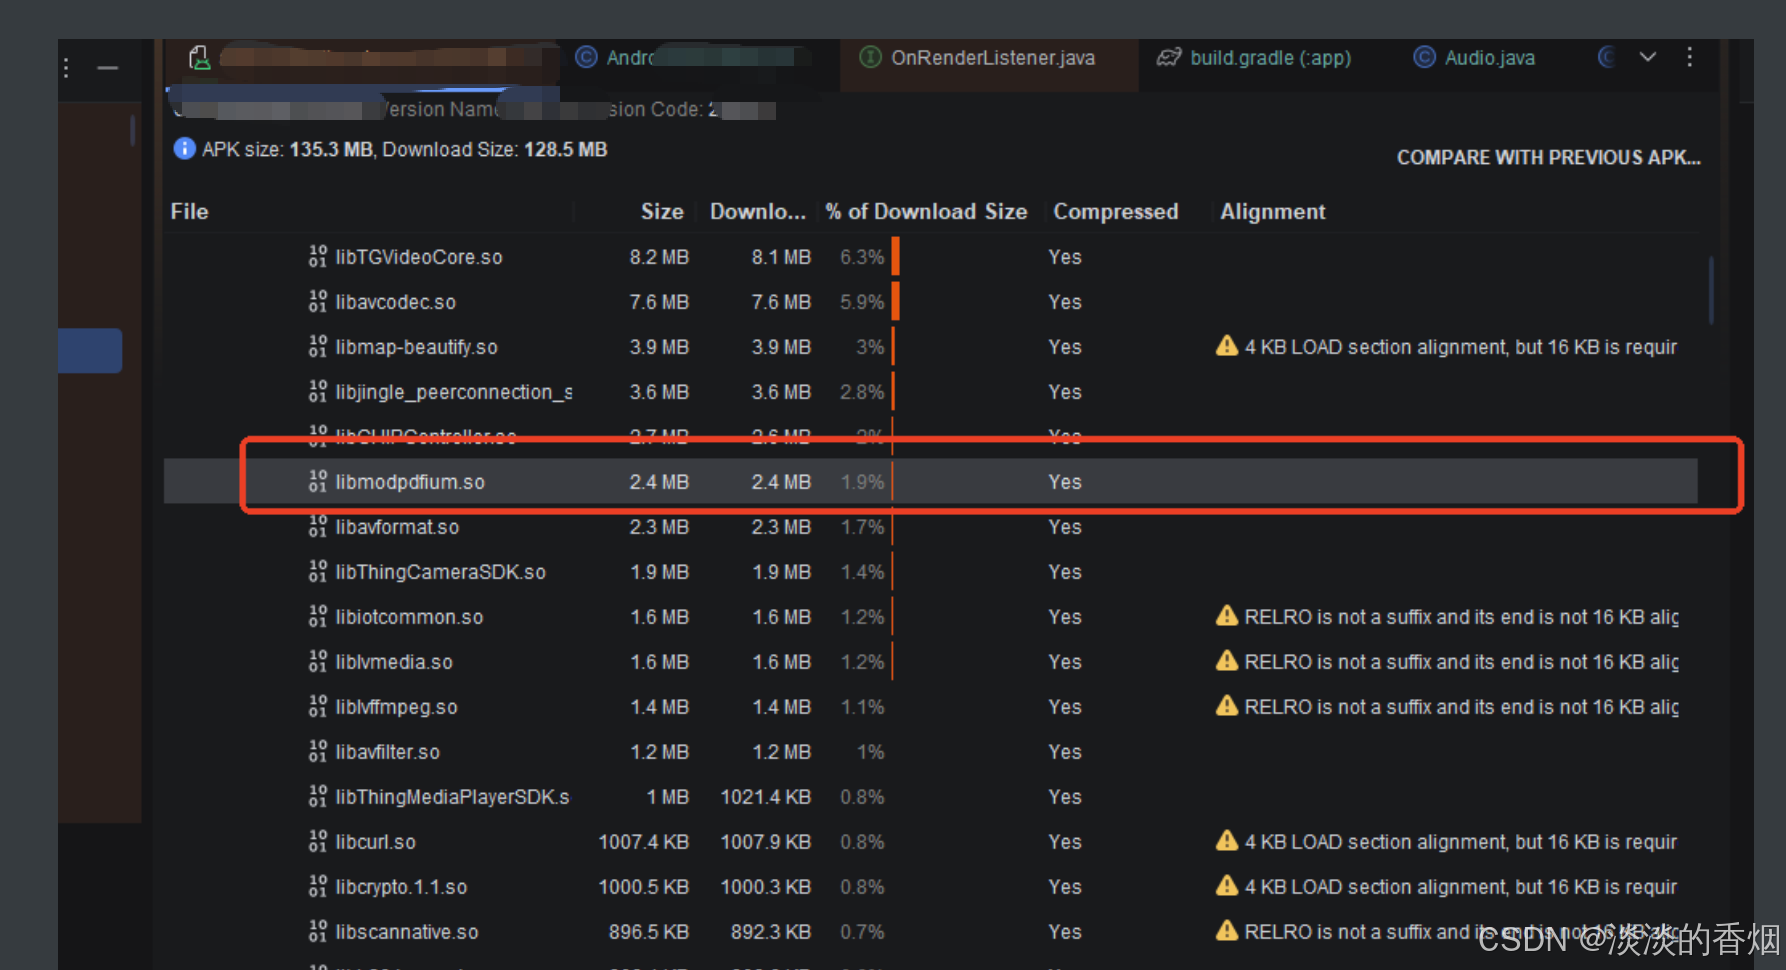
Task: Click the libmap-beautify.so 4 KB LOAD alignment warning text
Action: pyautogui.click(x=1461, y=347)
